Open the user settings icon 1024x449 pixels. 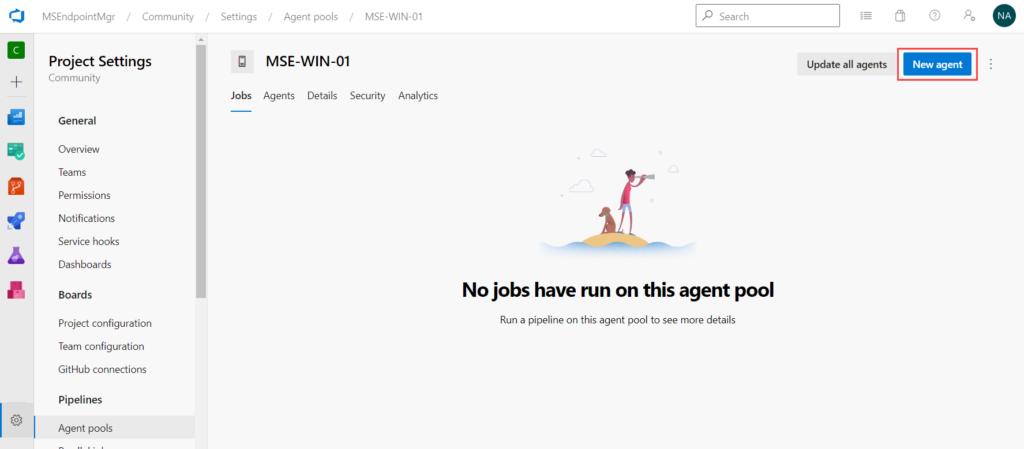point(969,16)
